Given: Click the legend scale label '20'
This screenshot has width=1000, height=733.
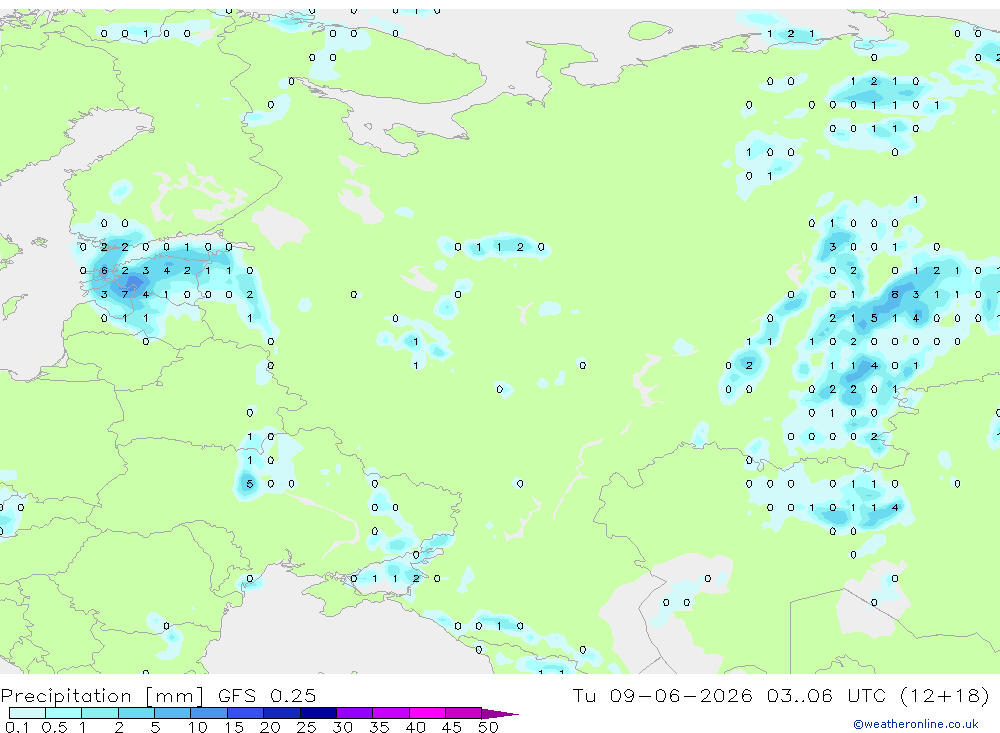Looking at the screenshot, I should coord(270,727).
